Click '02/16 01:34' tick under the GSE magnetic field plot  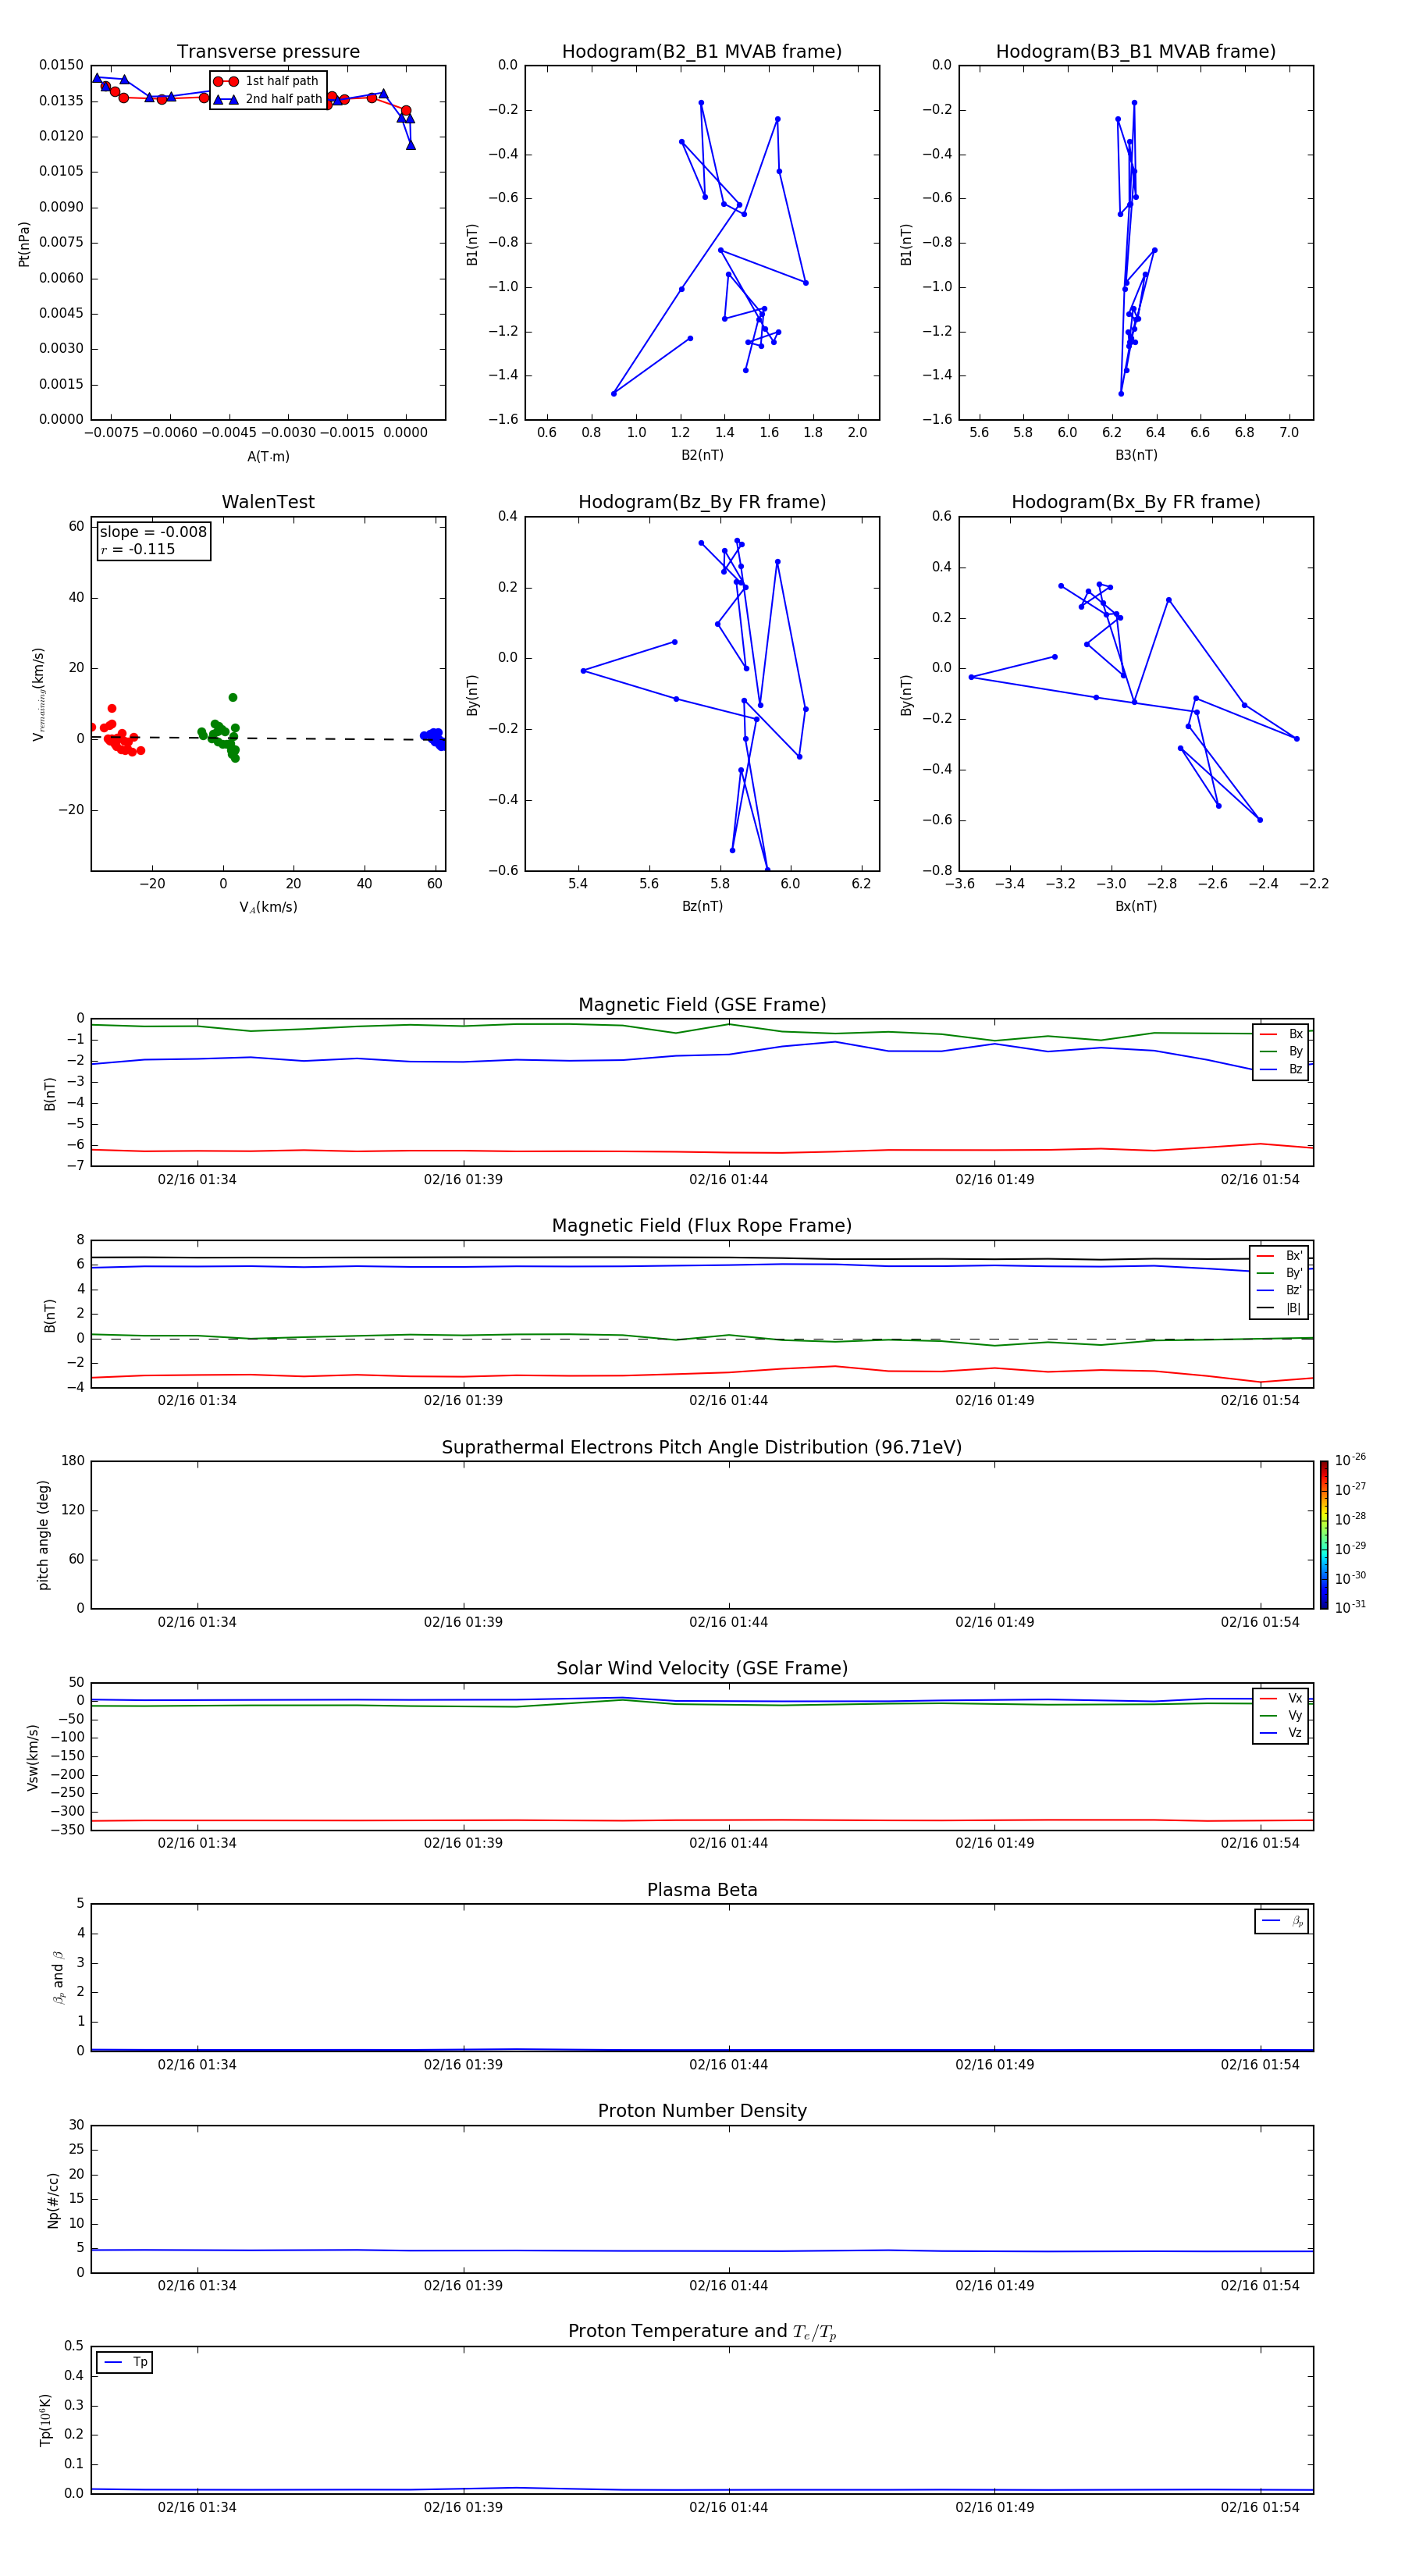[x=197, y=1180]
